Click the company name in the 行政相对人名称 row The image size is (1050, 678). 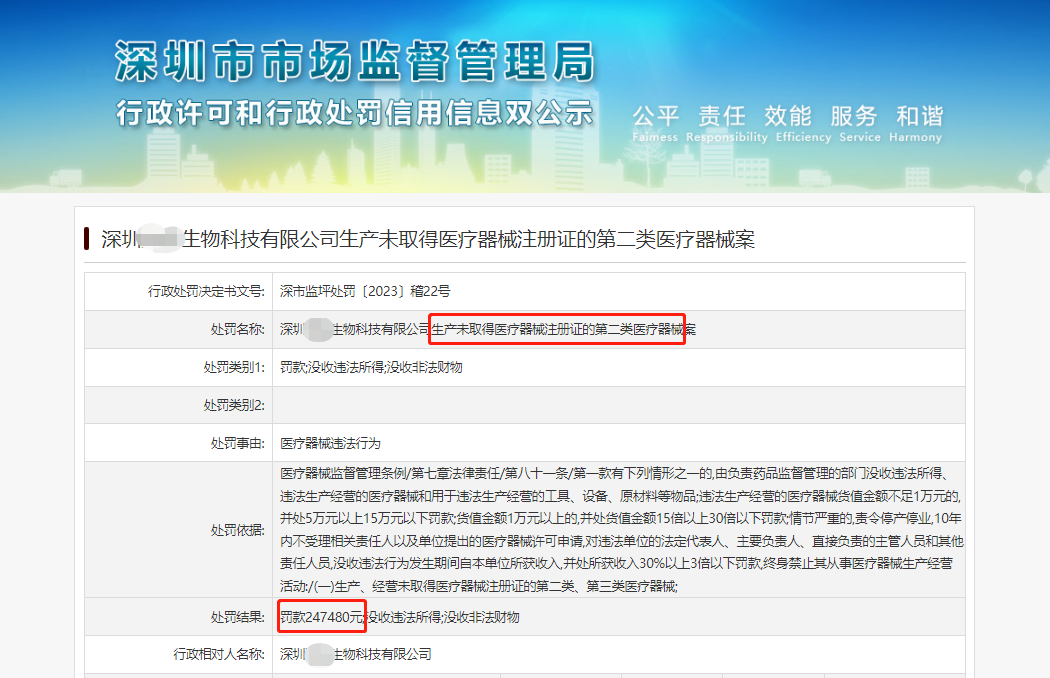point(355,654)
